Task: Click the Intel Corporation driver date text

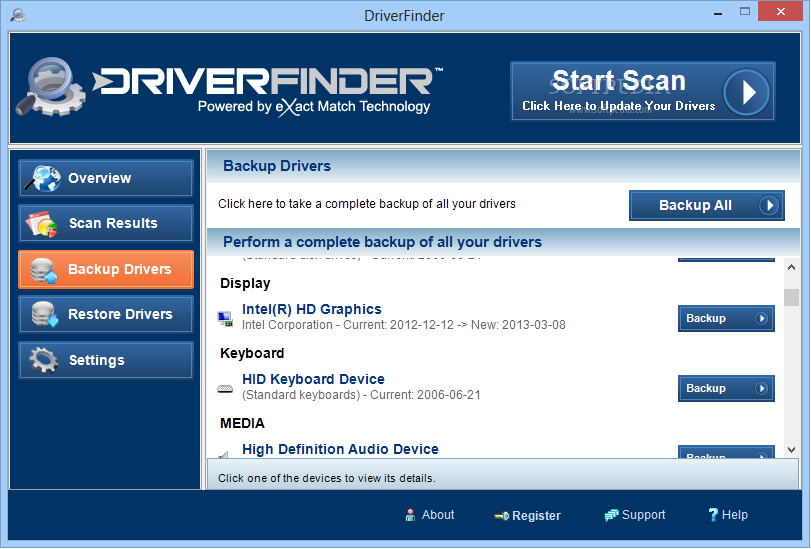Action: (403, 325)
